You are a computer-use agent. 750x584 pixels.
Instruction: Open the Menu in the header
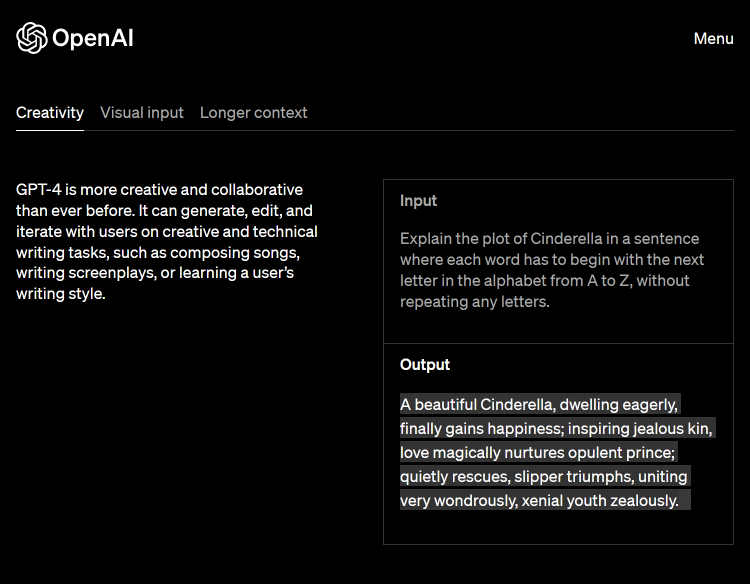[713, 38]
